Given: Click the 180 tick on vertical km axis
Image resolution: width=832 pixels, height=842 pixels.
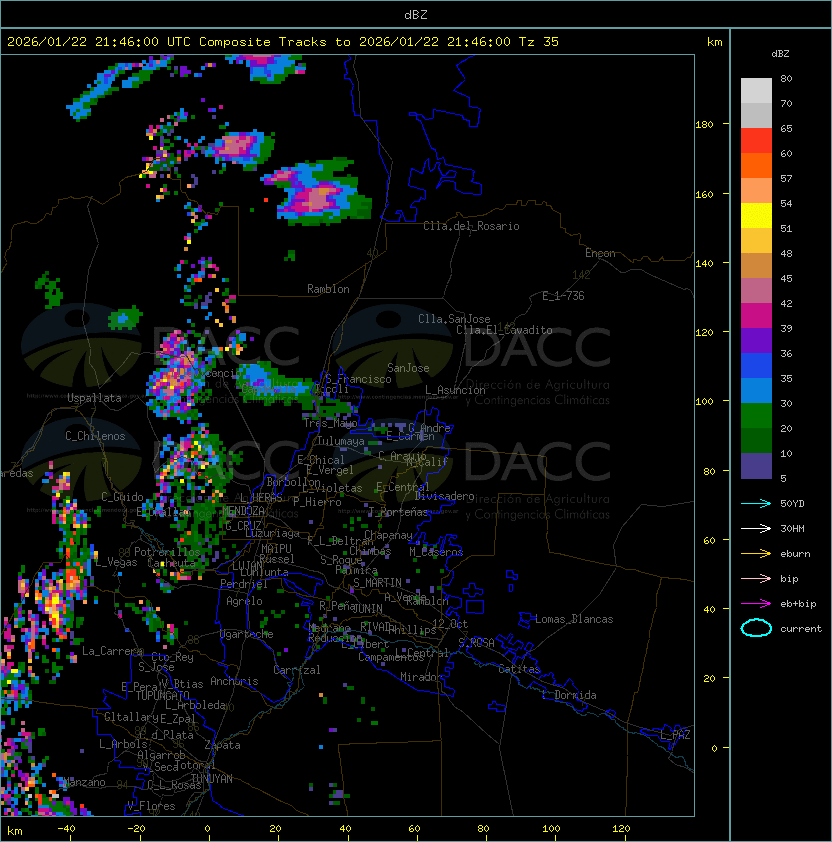Looking at the screenshot, I should click(704, 125).
